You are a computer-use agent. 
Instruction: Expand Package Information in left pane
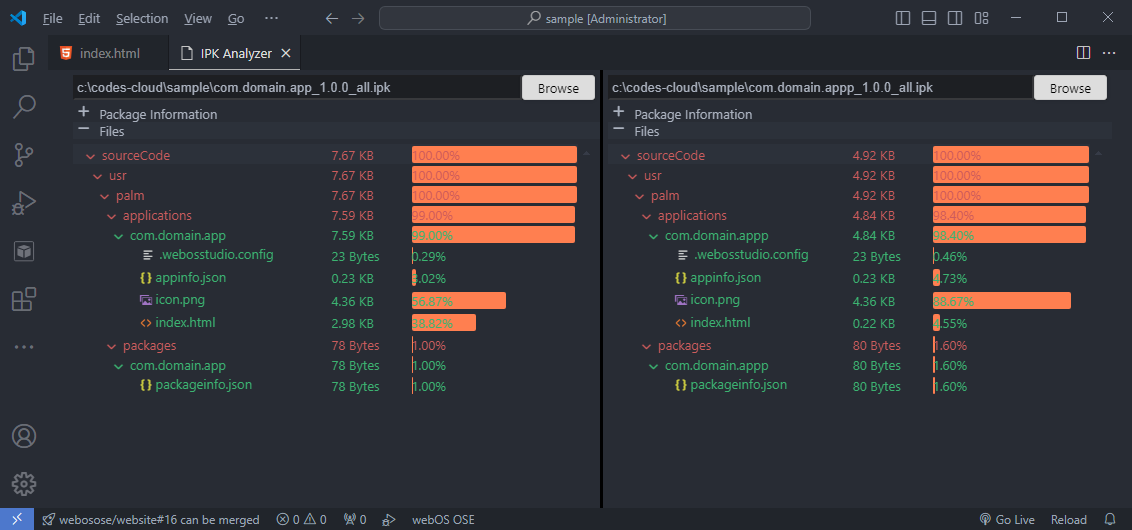(84, 114)
